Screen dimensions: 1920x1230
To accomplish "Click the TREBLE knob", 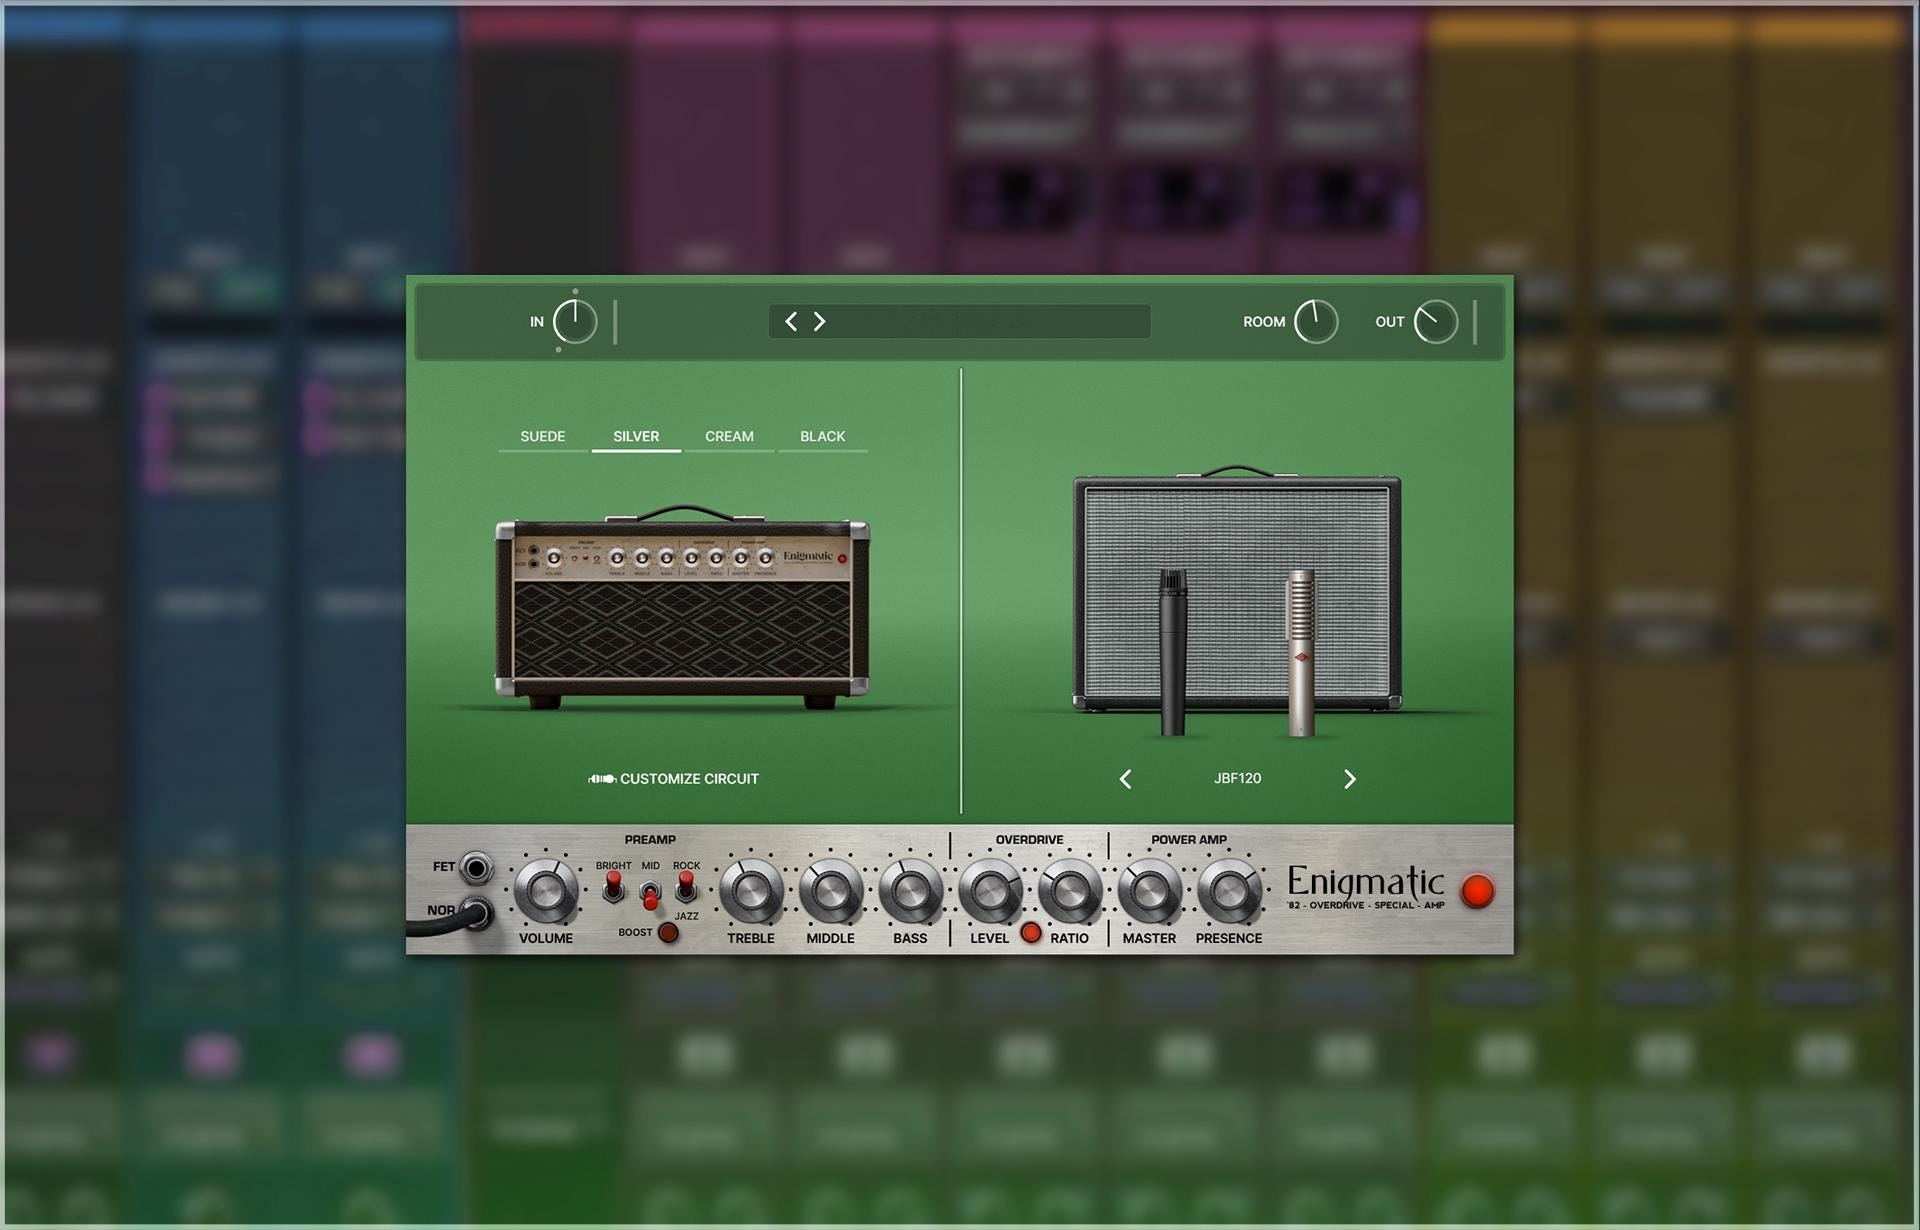I will tap(751, 890).
